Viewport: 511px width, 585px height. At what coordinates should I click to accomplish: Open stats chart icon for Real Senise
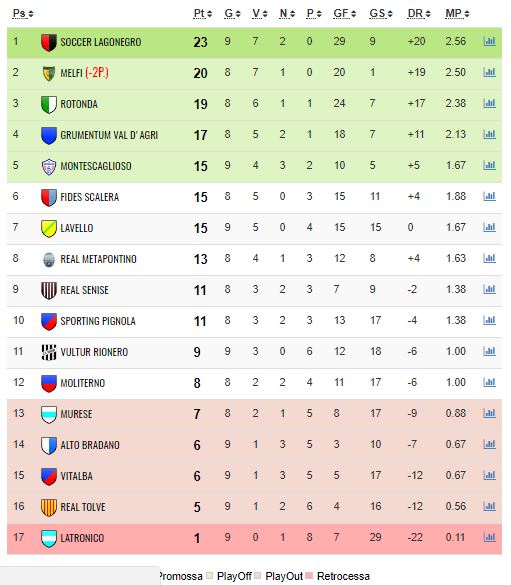tap(489, 289)
